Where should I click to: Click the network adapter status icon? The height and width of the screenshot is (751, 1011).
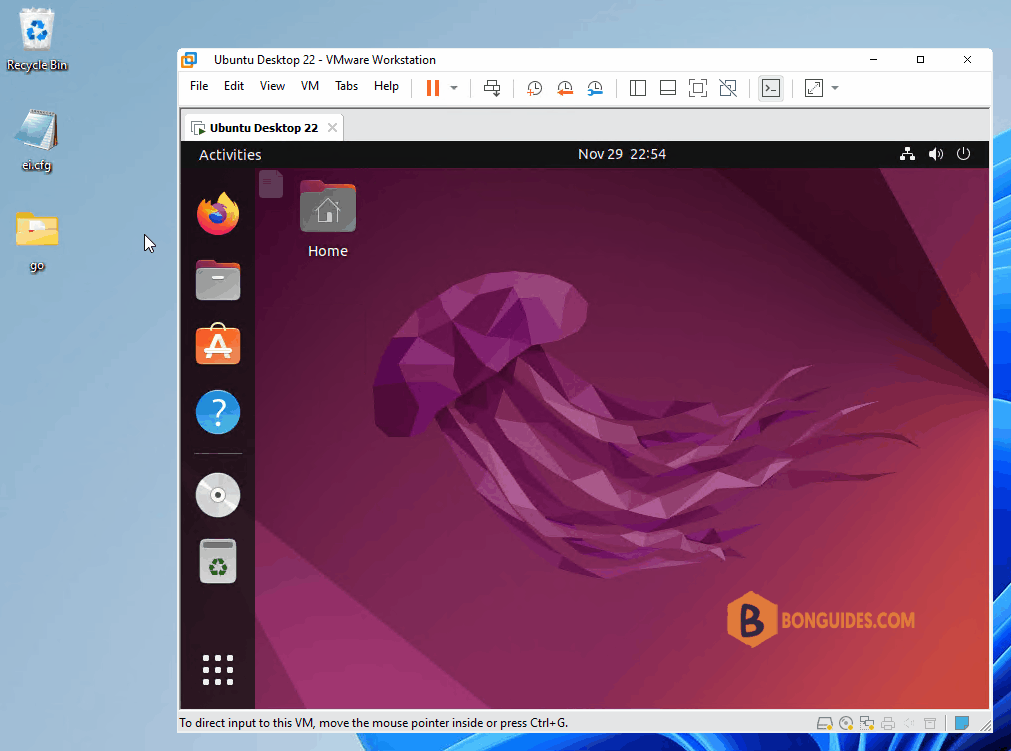[x=867, y=723]
